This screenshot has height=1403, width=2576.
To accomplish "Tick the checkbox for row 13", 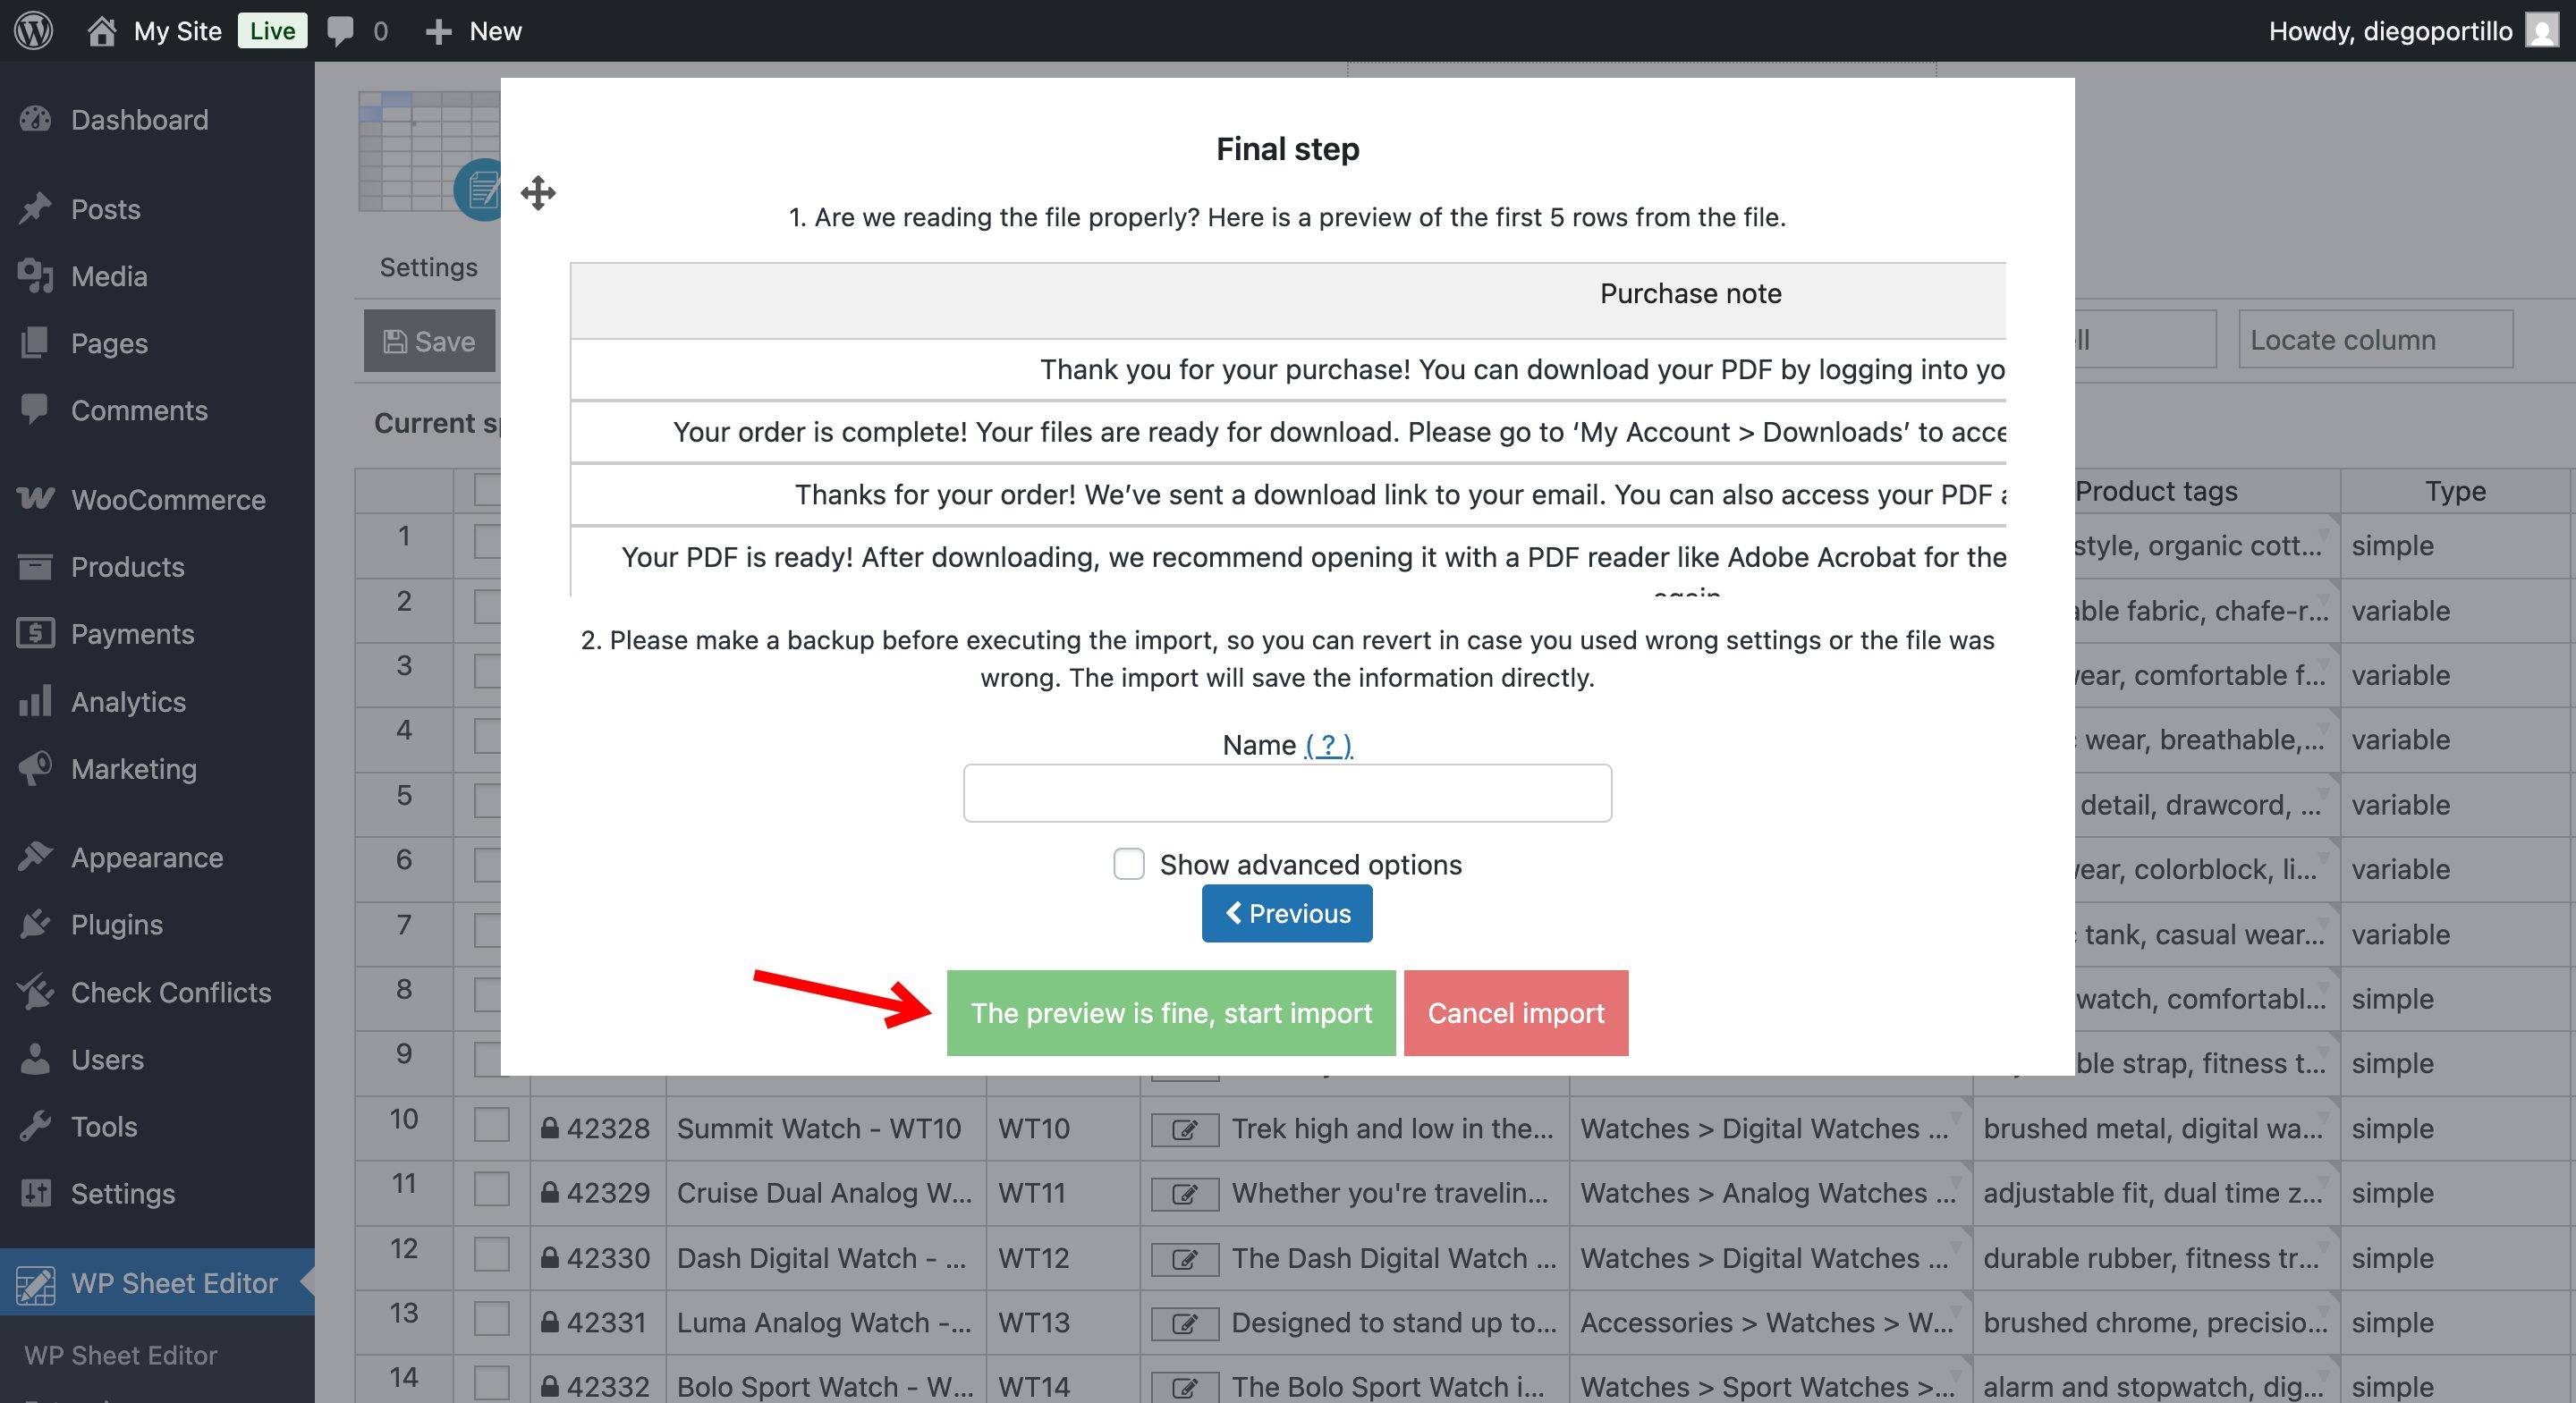I will click(x=490, y=1322).
